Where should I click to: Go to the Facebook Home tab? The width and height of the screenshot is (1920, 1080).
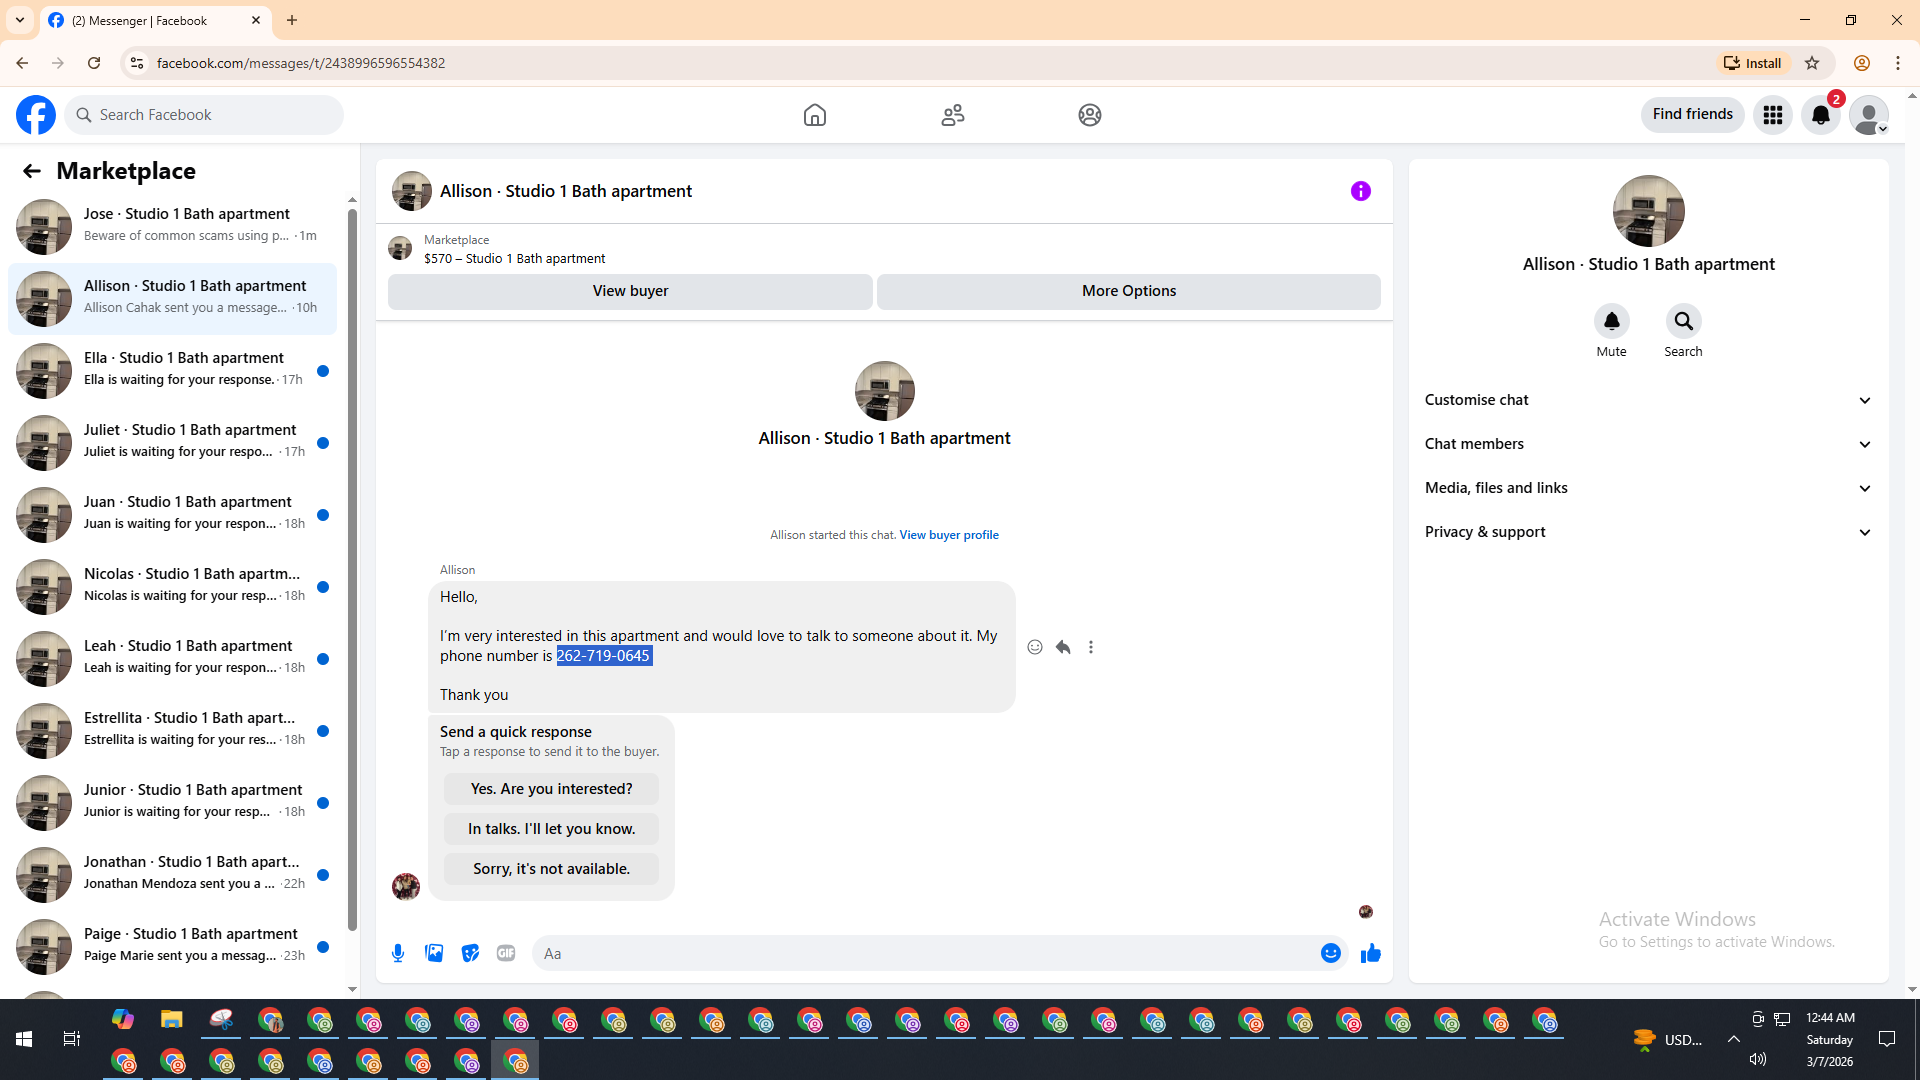815,115
